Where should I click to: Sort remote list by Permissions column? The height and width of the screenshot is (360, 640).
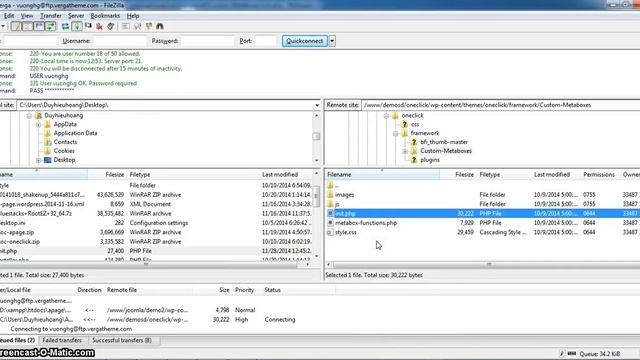point(599,174)
